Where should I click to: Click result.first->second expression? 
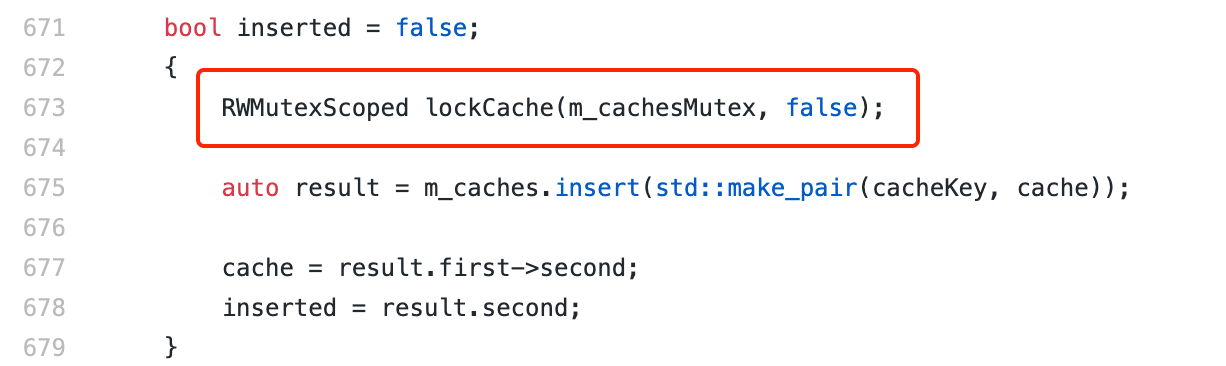(489, 268)
